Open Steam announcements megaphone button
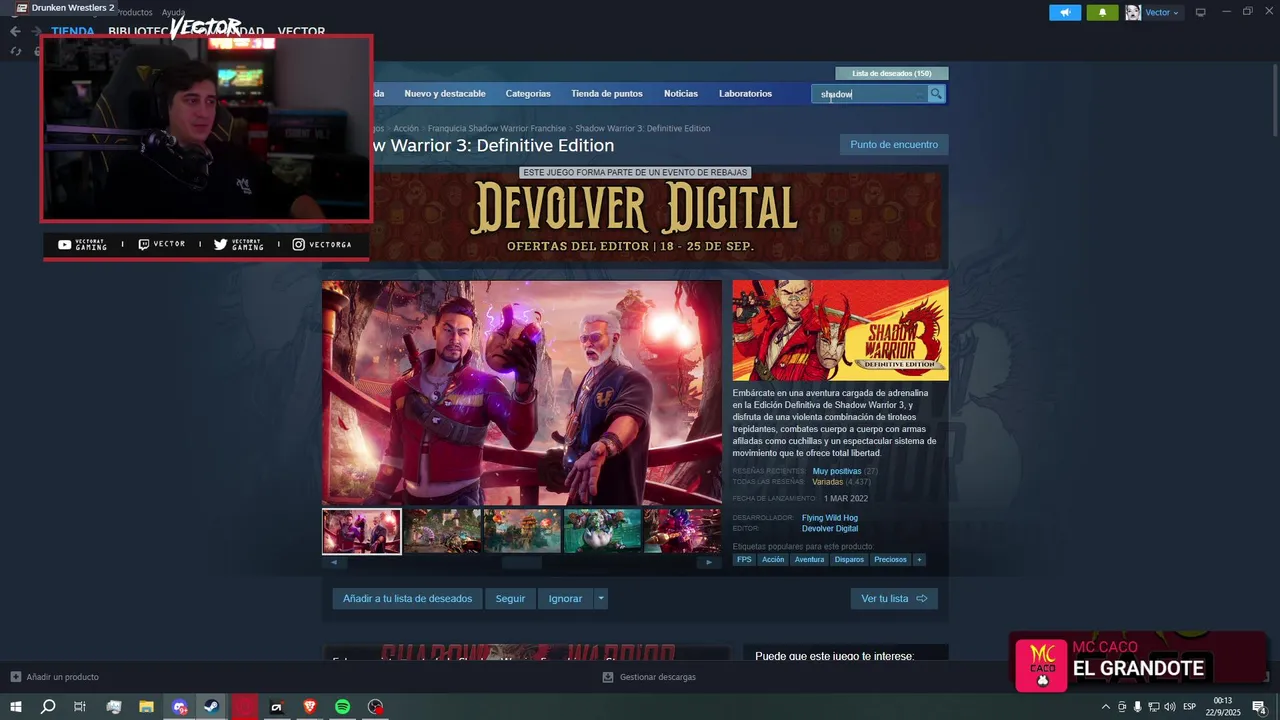Viewport: 1280px width, 720px height. [x=1065, y=12]
